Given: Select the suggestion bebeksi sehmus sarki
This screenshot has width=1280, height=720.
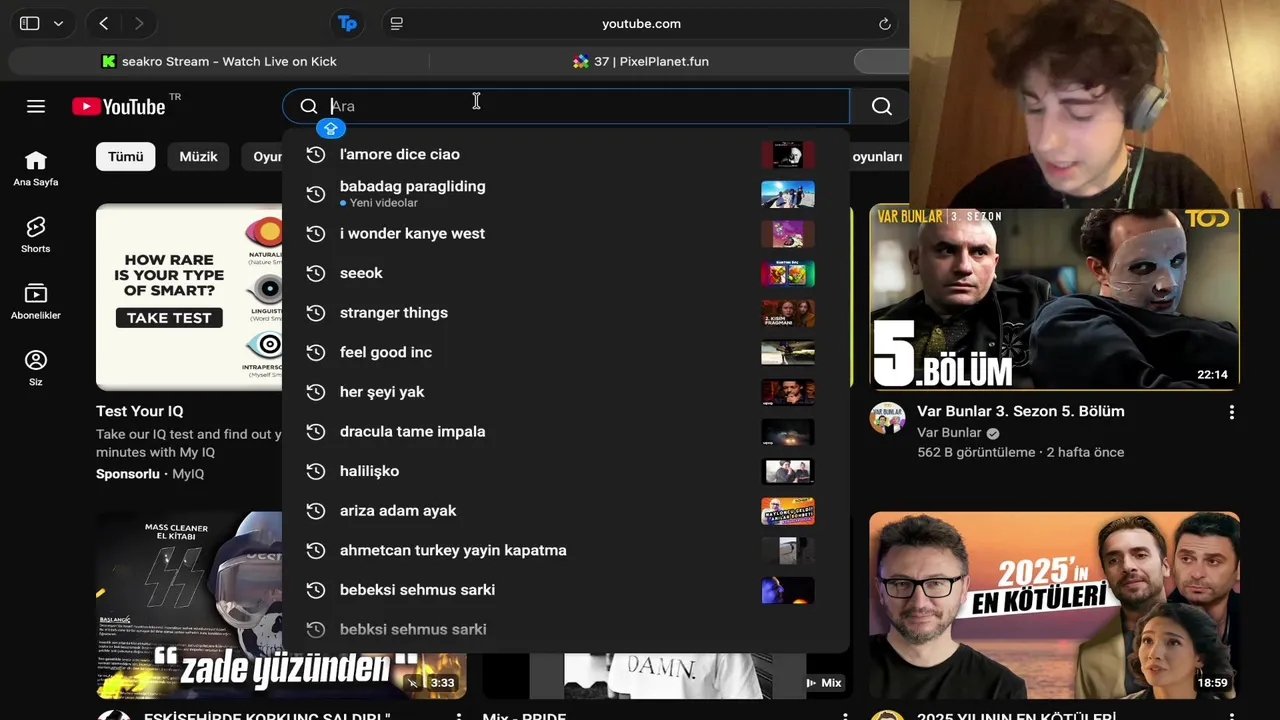Looking at the screenshot, I should (566, 590).
